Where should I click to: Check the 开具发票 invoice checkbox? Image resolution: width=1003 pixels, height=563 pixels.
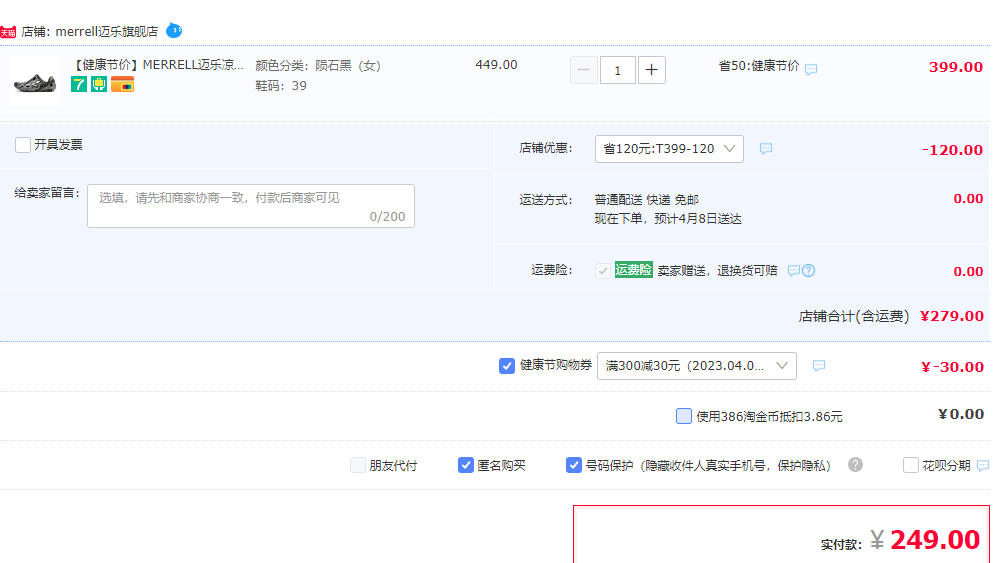click(x=23, y=145)
